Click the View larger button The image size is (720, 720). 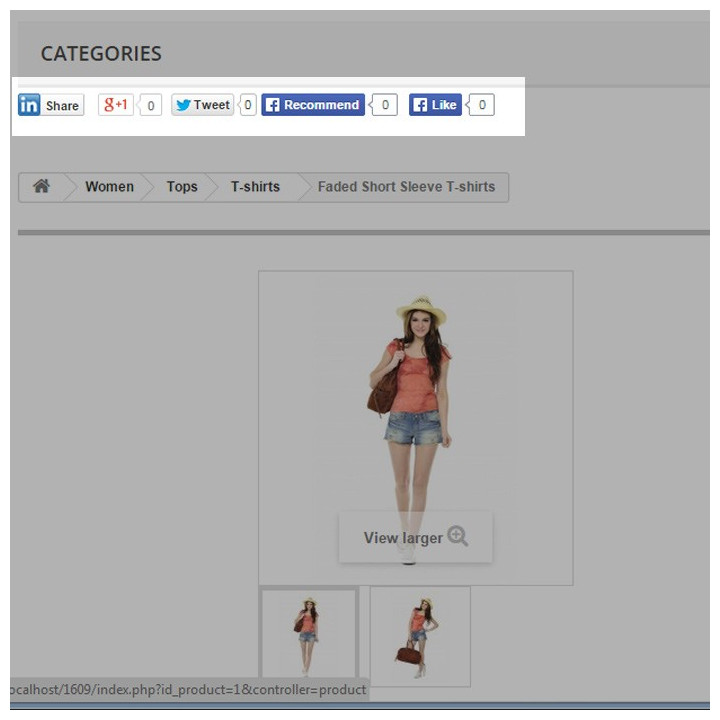pos(416,537)
